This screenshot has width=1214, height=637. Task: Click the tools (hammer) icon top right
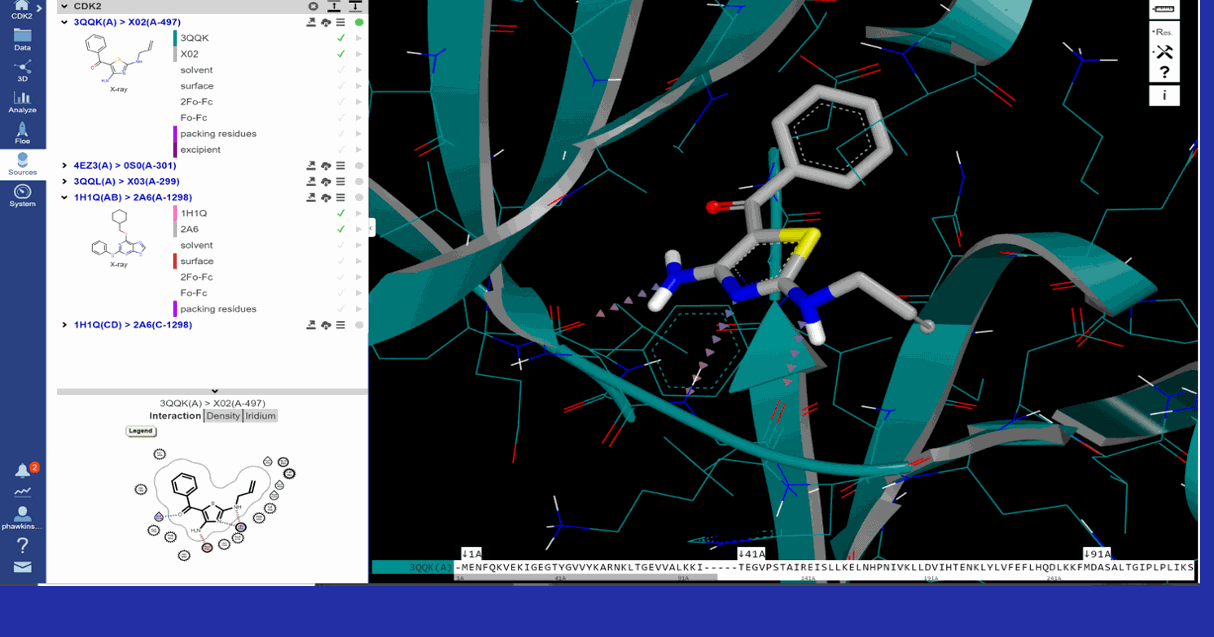[x=1165, y=50]
